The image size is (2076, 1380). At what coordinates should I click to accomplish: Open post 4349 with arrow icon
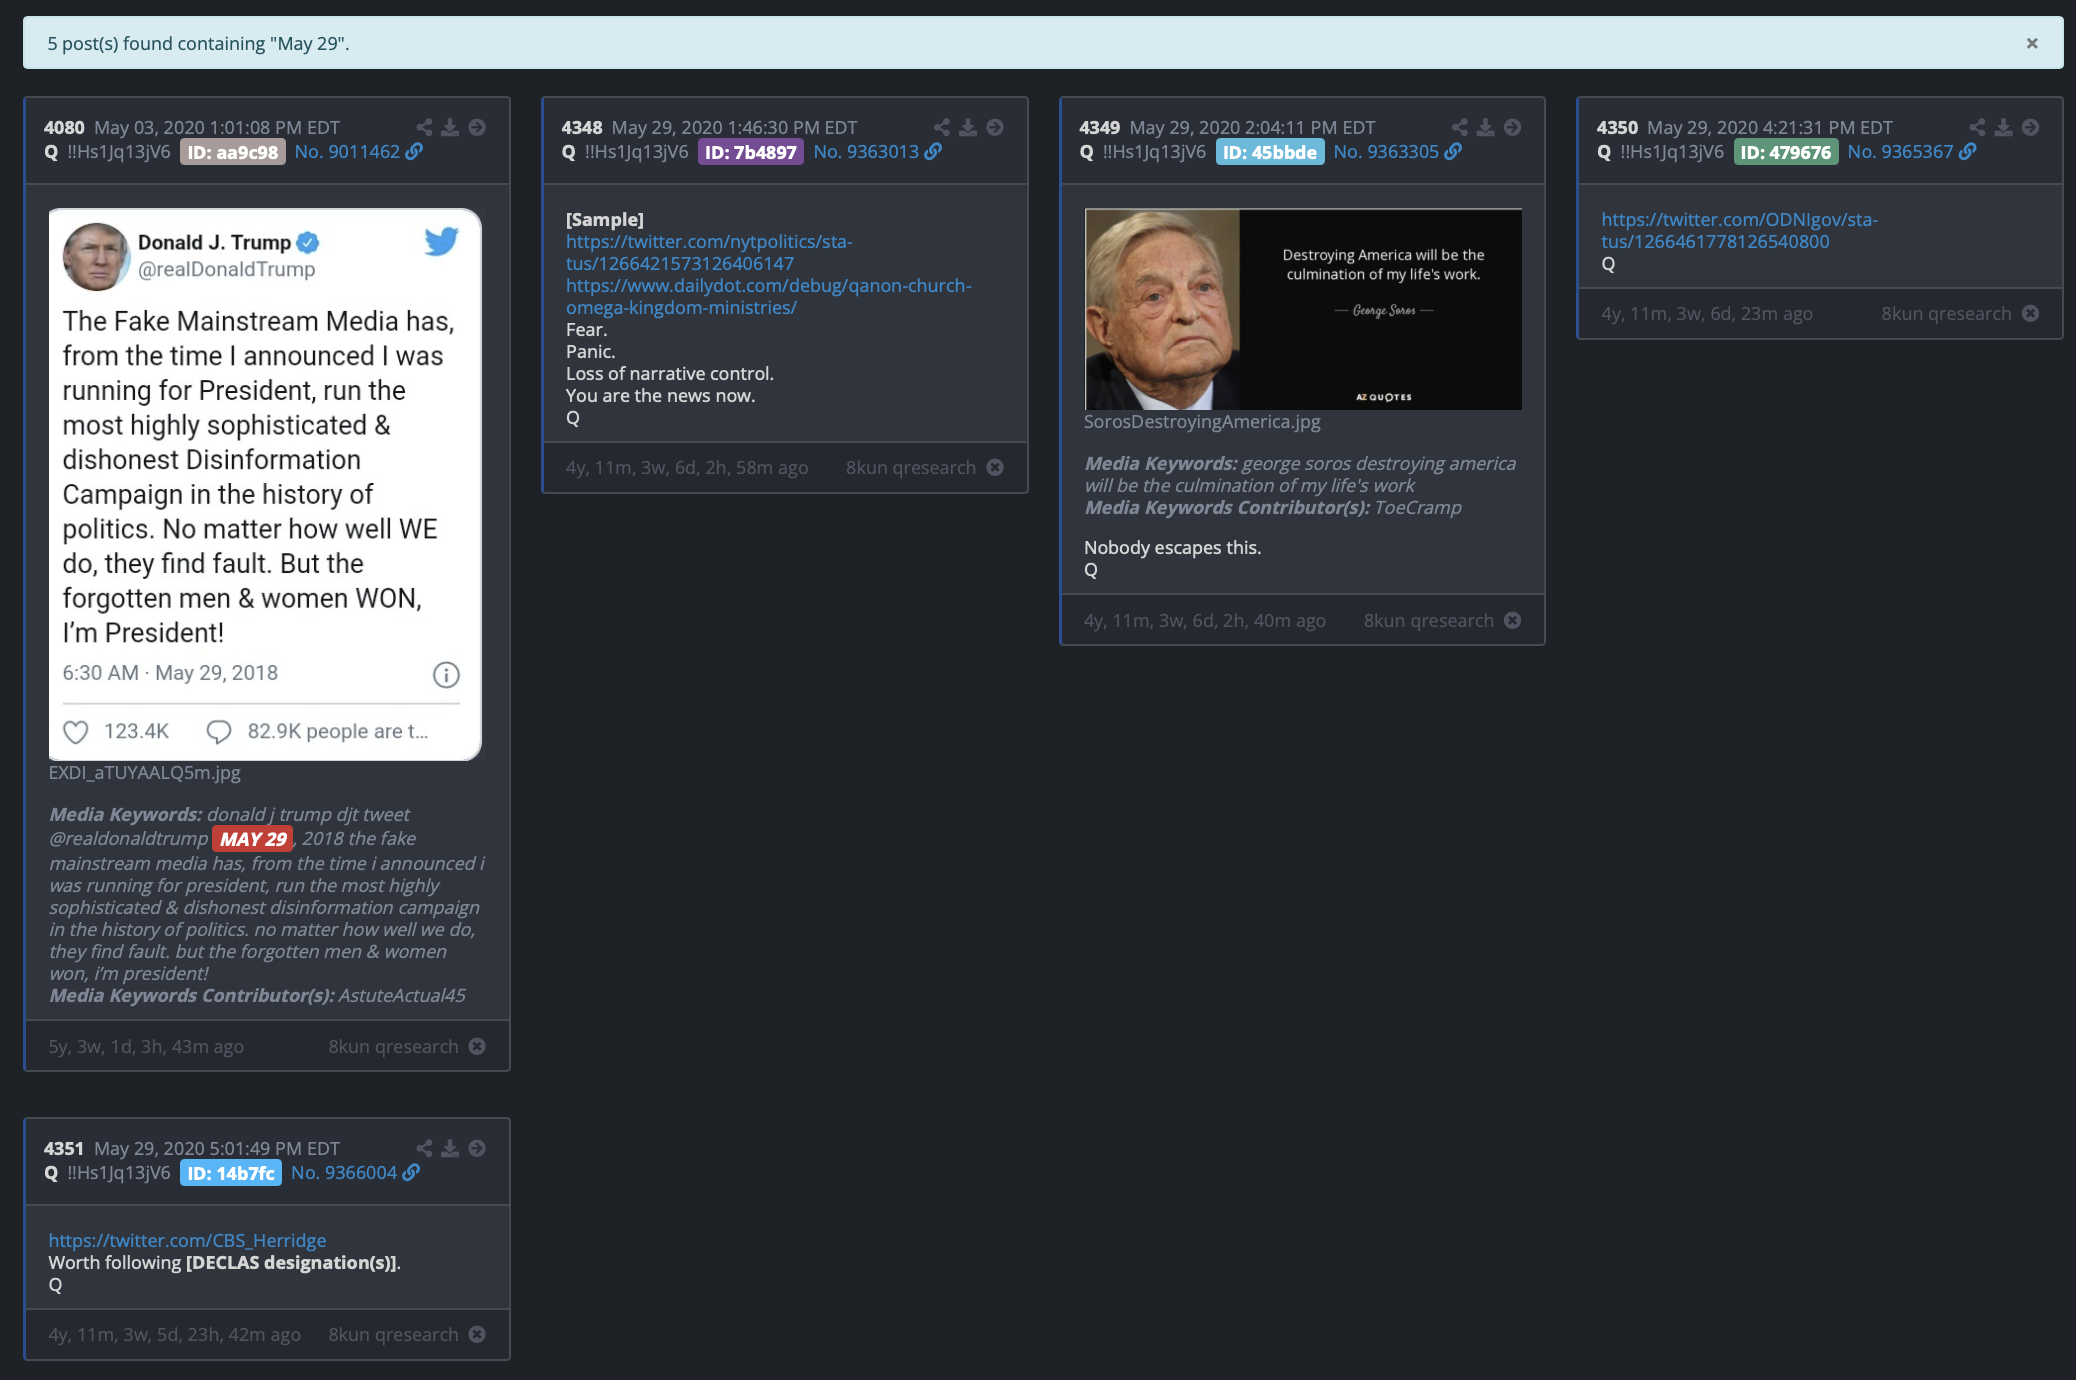(x=1513, y=127)
